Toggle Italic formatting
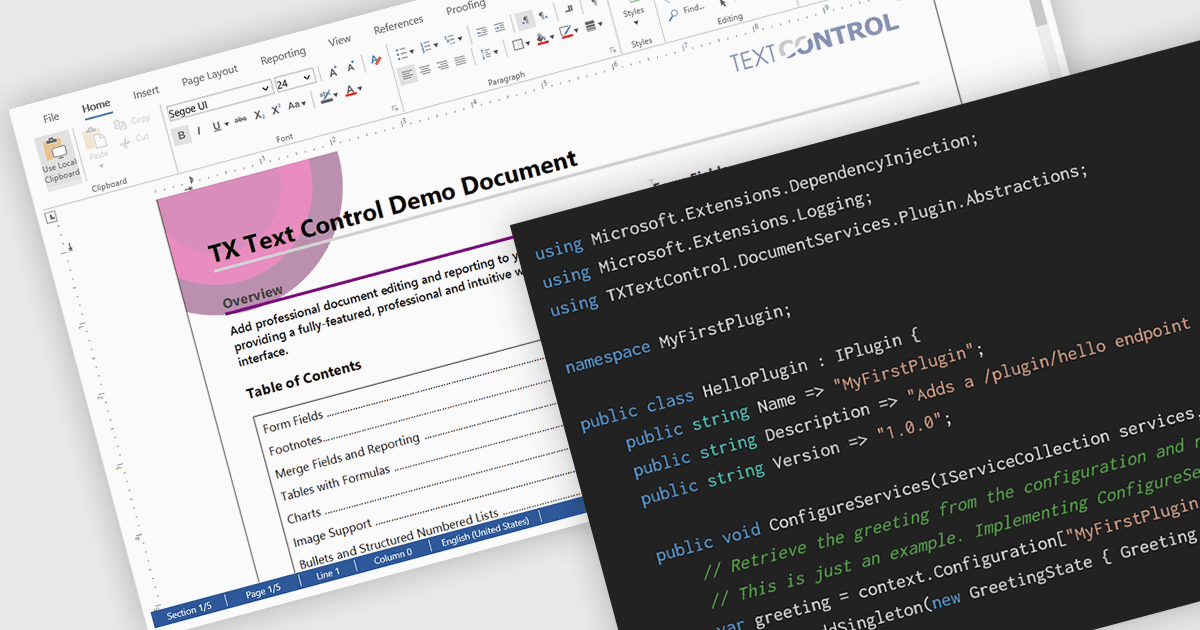 click(x=199, y=131)
